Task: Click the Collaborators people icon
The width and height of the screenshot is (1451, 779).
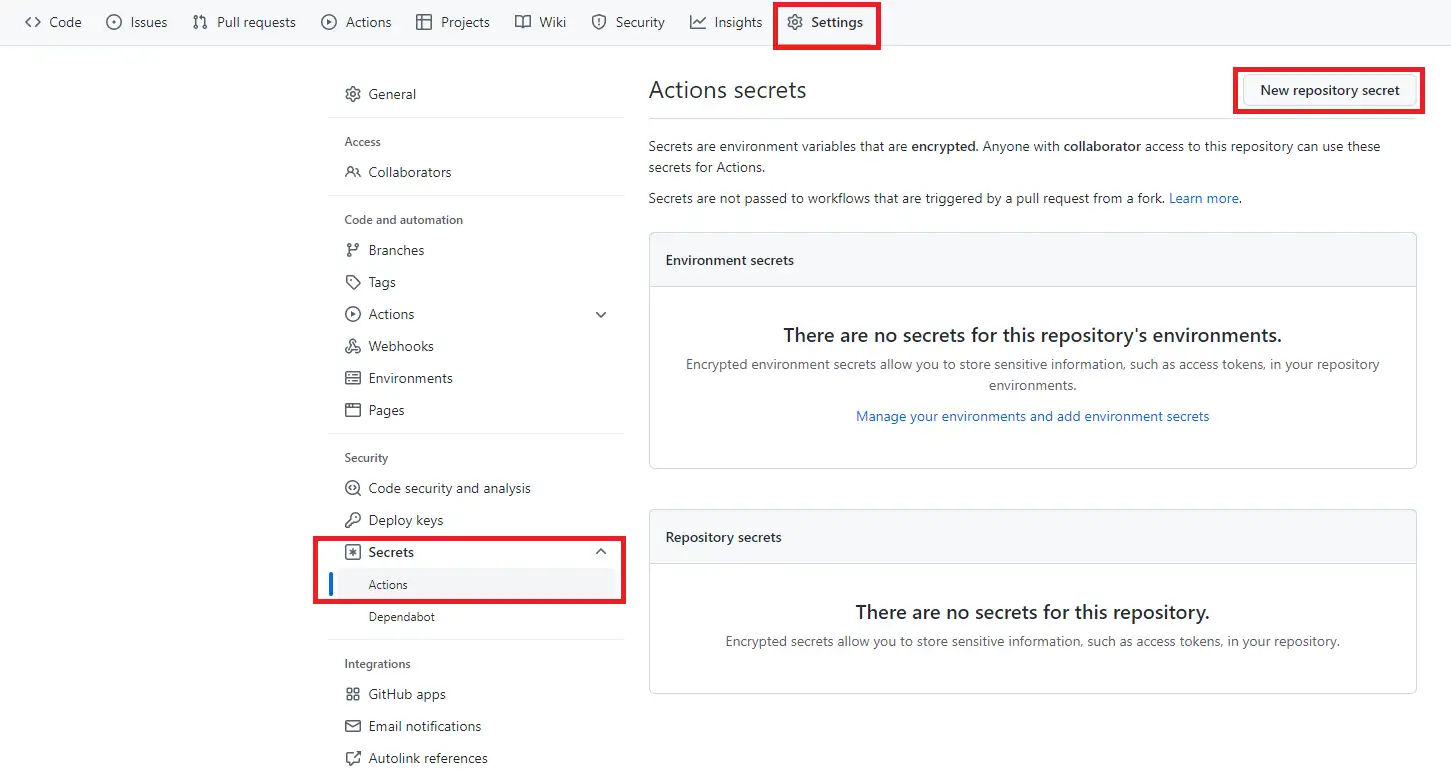Action: coord(352,172)
